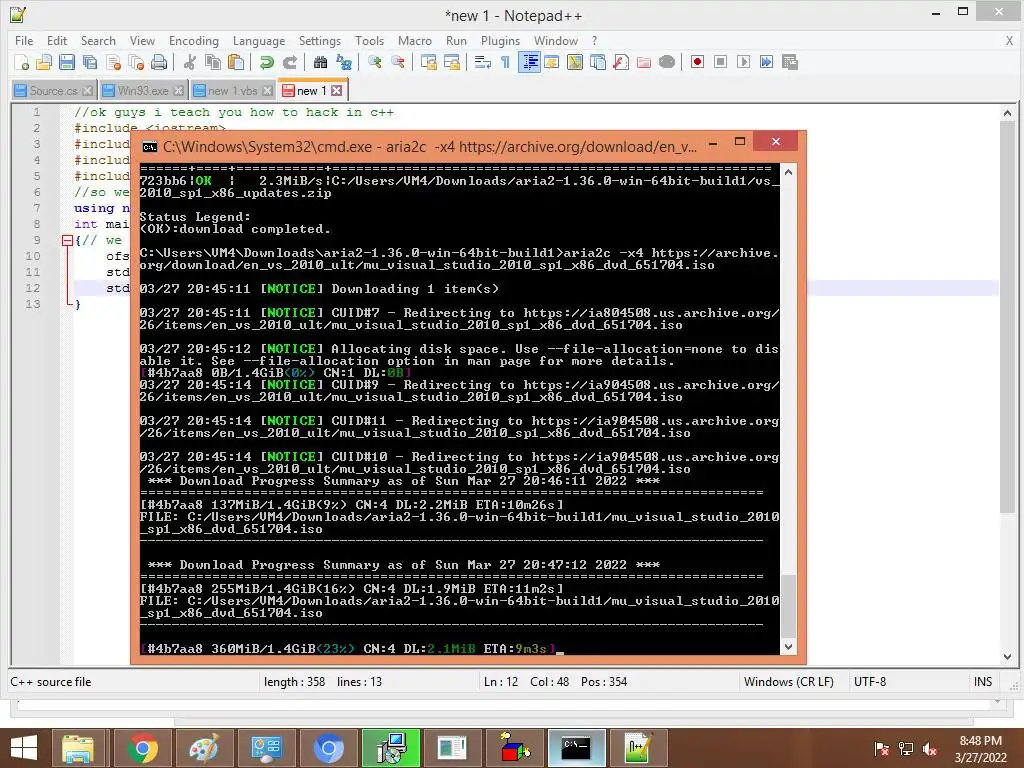The image size is (1024, 768).
Task: Open a file with toolbar folder icon
Action: (x=44, y=62)
